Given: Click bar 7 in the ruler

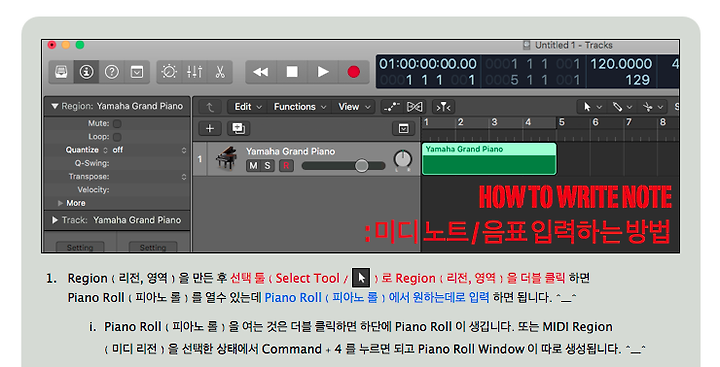Looking at the screenshot, I should [x=629, y=122].
